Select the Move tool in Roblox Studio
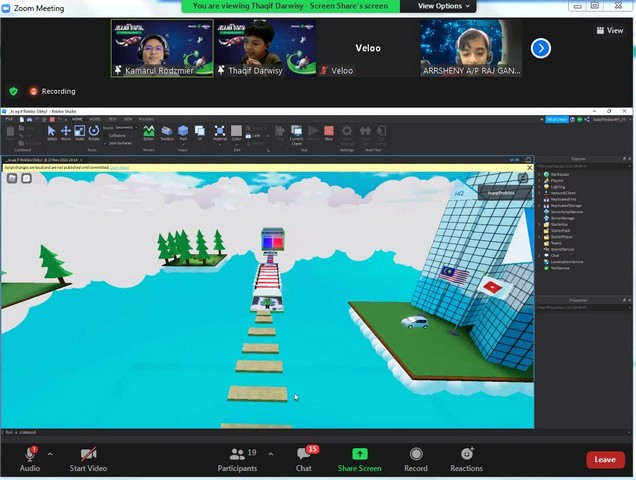The width and height of the screenshot is (636, 480). pos(66,132)
